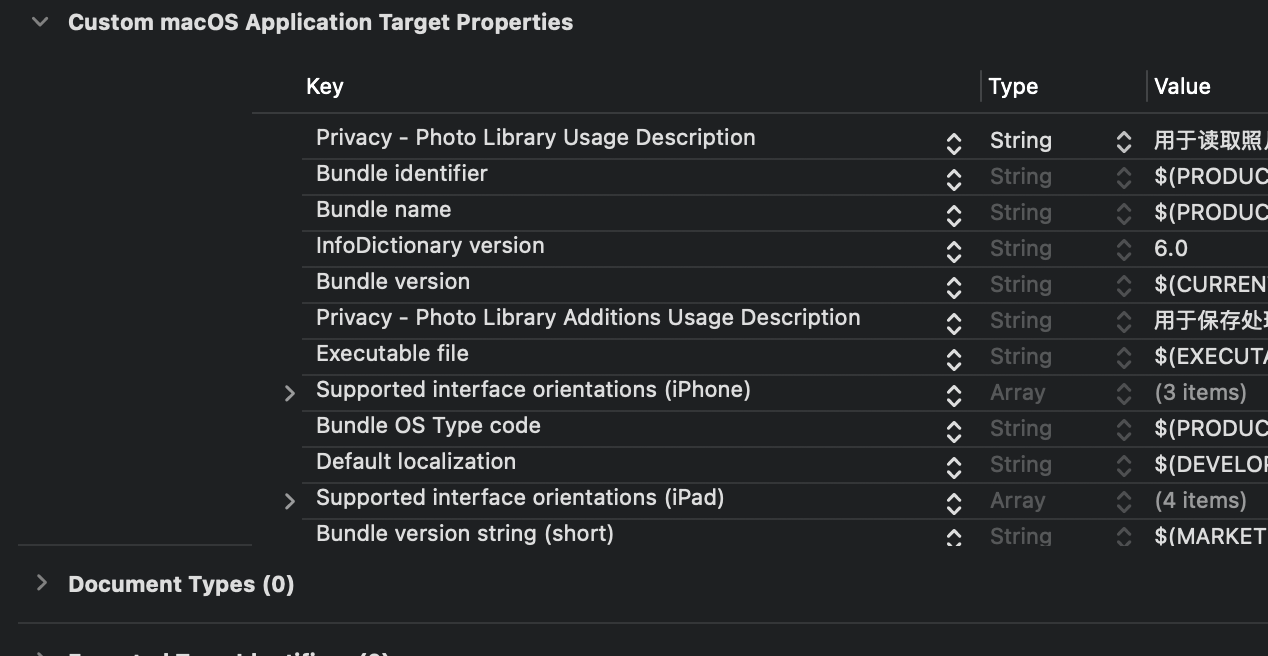
Task: Open key stepper for Executable file row
Action: coord(954,359)
